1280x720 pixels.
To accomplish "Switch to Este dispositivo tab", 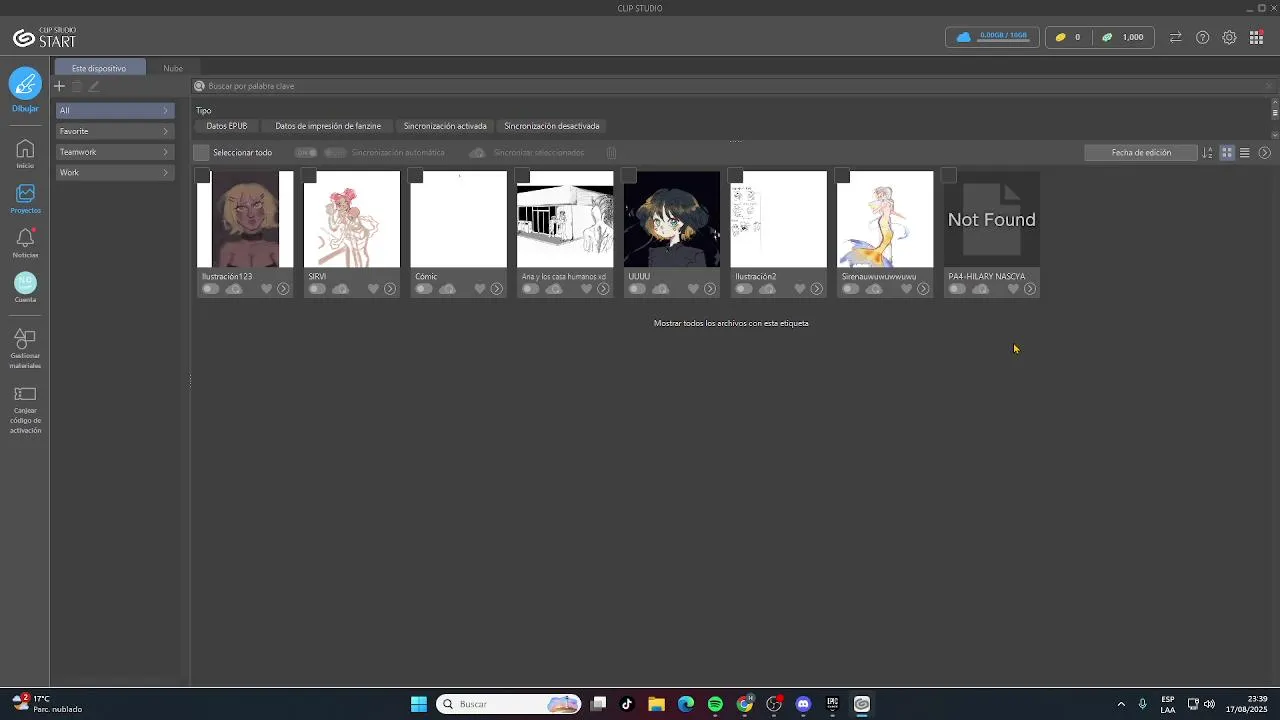I will pos(99,68).
